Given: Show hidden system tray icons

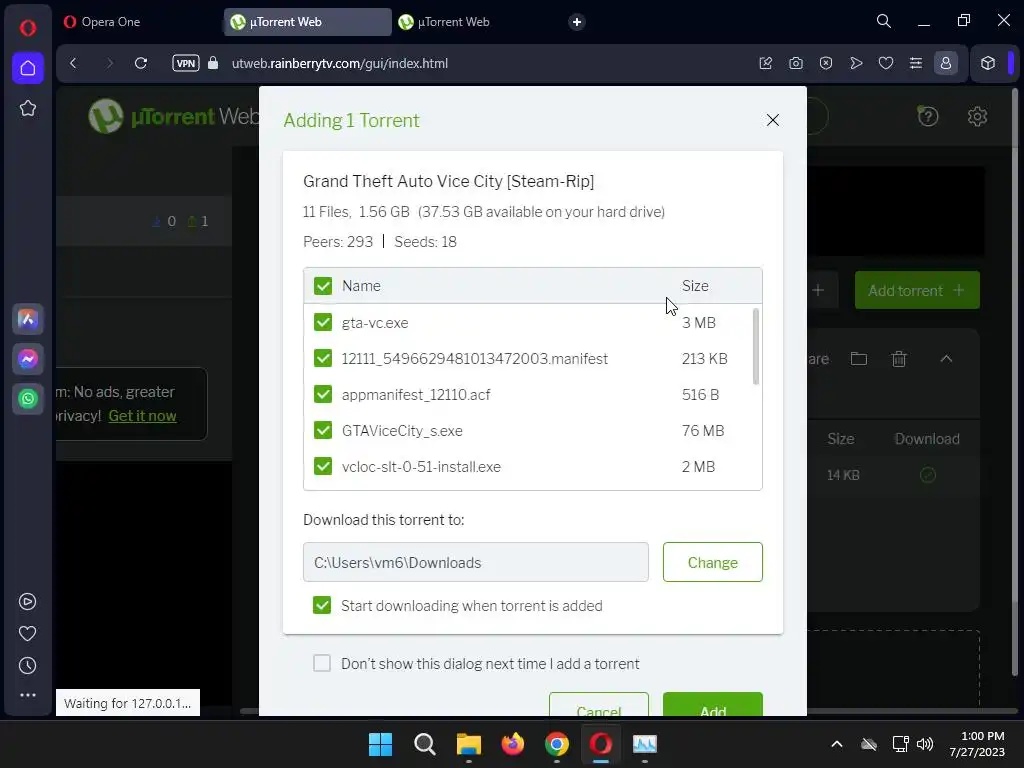Looking at the screenshot, I should coord(837,744).
